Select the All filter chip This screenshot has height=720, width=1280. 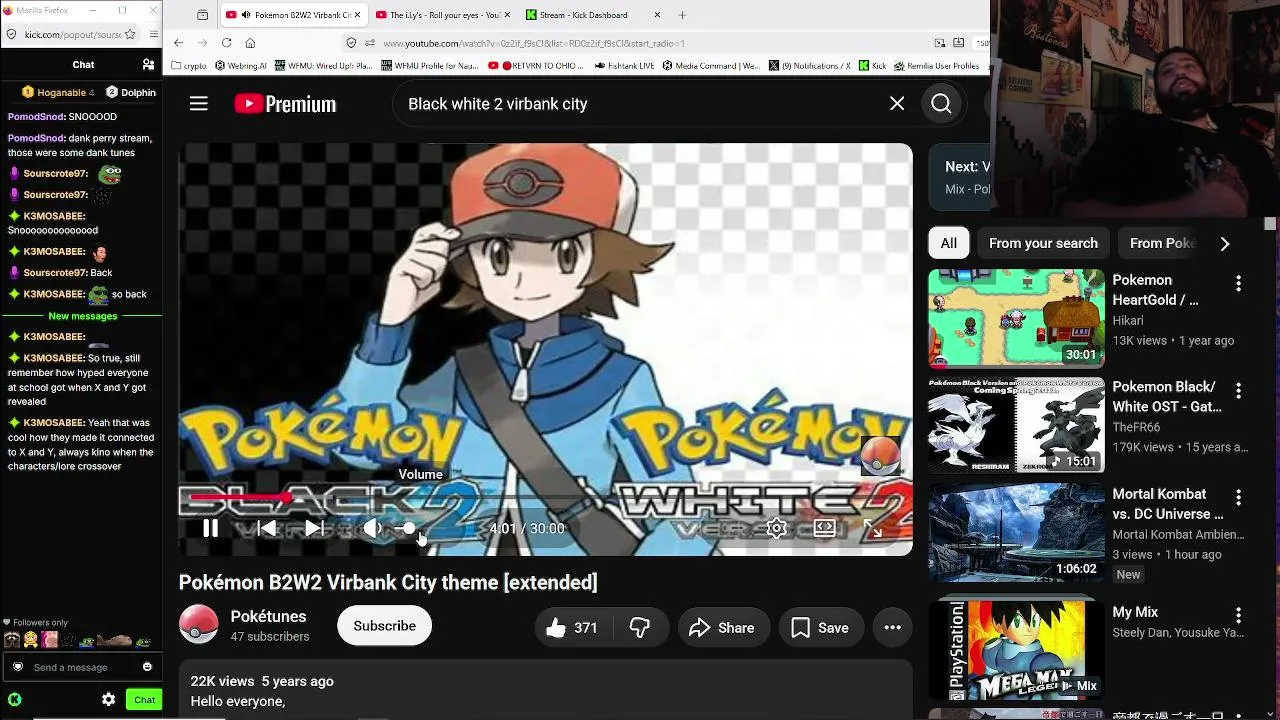[948, 243]
